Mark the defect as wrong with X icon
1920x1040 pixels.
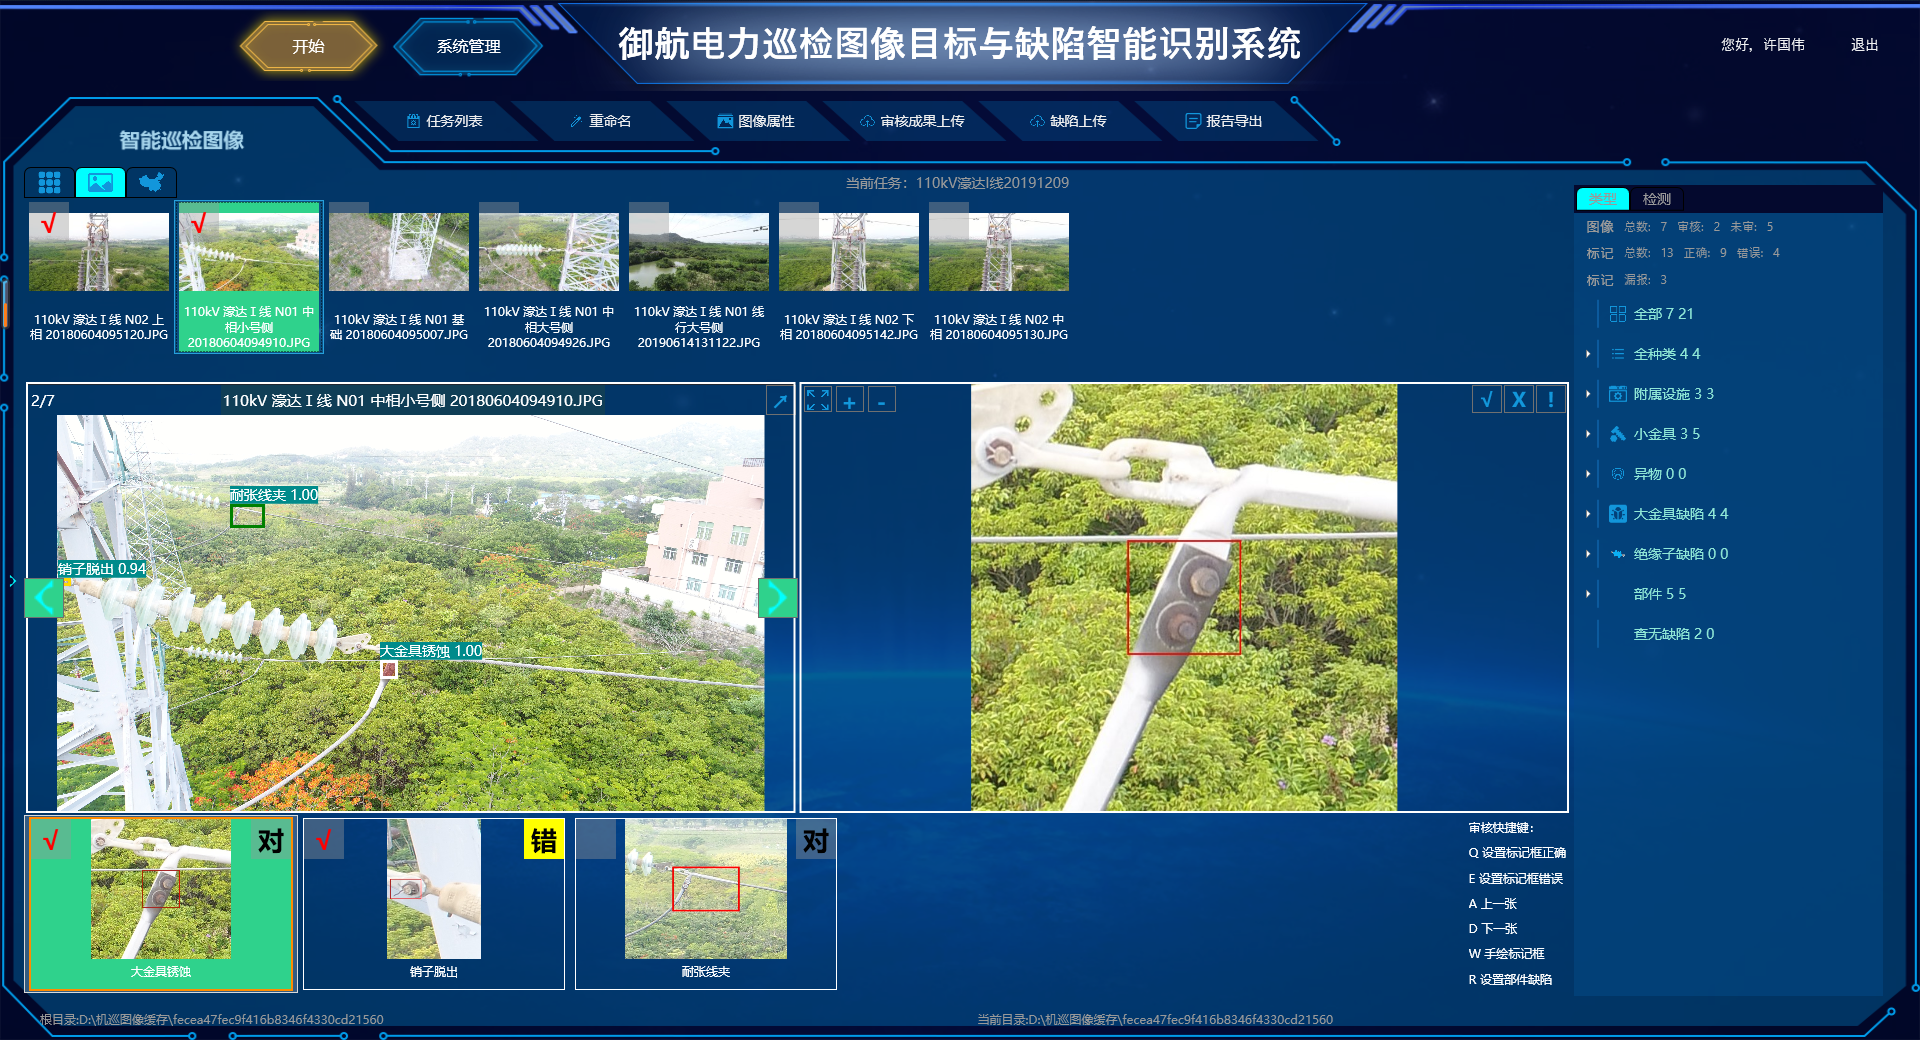1518,399
